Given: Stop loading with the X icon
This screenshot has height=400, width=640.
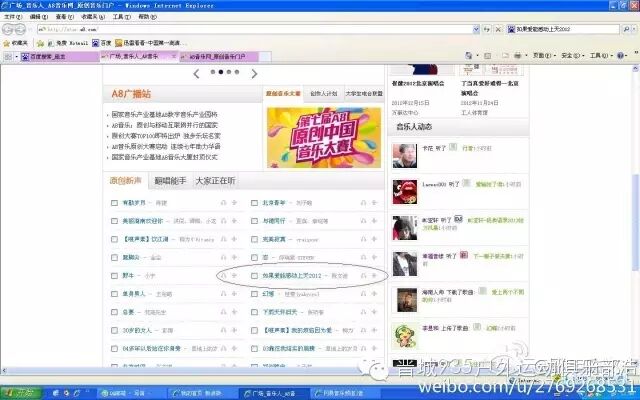Looking at the screenshot, I should (x=498, y=29).
